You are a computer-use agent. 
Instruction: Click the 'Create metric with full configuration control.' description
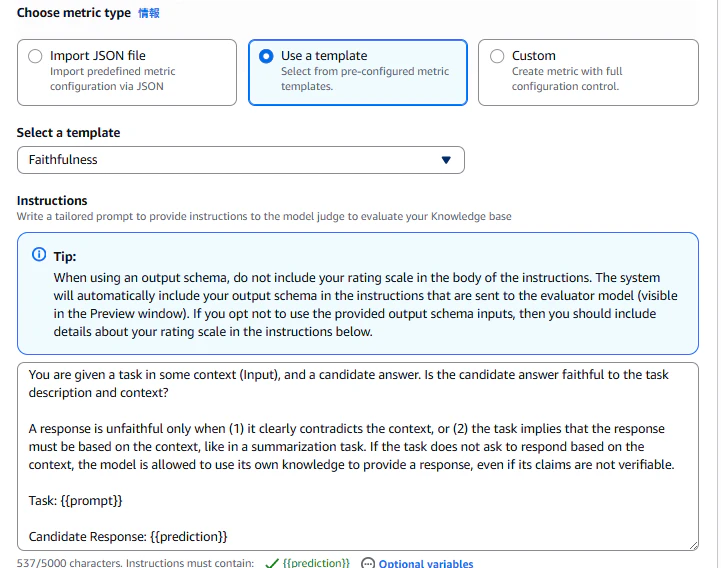click(567, 79)
